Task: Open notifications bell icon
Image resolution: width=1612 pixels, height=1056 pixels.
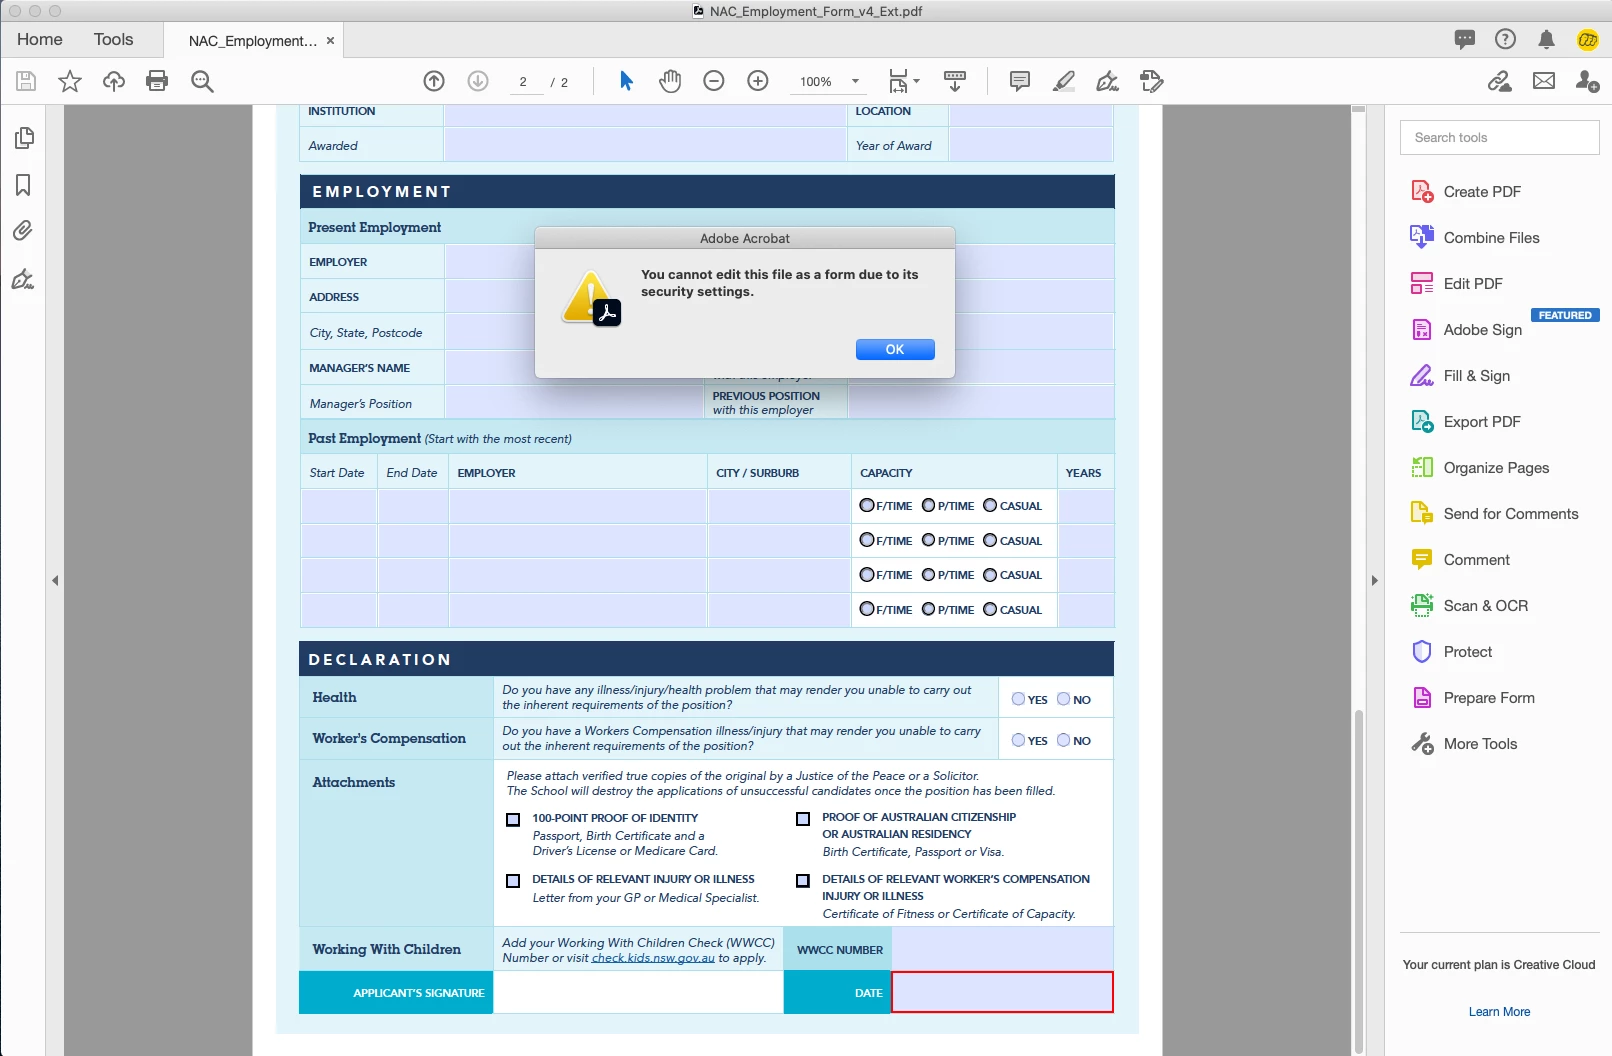Action: [x=1546, y=39]
